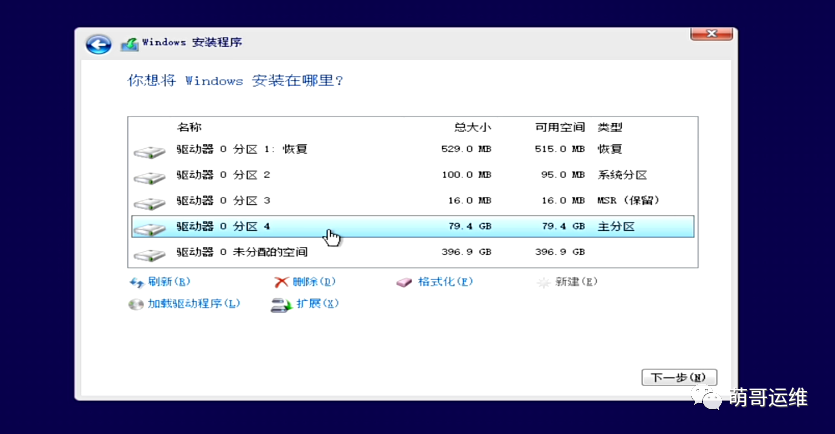Click total size value 100.0 MB
This screenshot has height=434, width=835.
point(466,175)
